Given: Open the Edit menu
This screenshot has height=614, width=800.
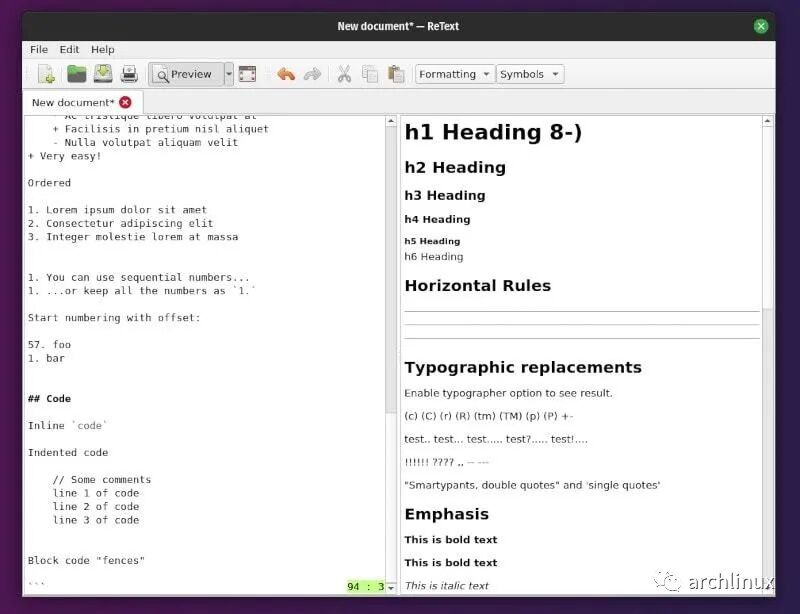Looking at the screenshot, I should 69,50.
